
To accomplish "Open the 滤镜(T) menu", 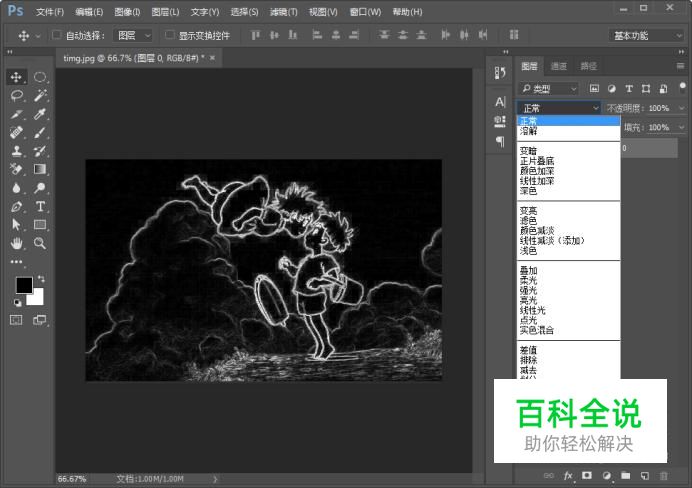I will coord(283,12).
